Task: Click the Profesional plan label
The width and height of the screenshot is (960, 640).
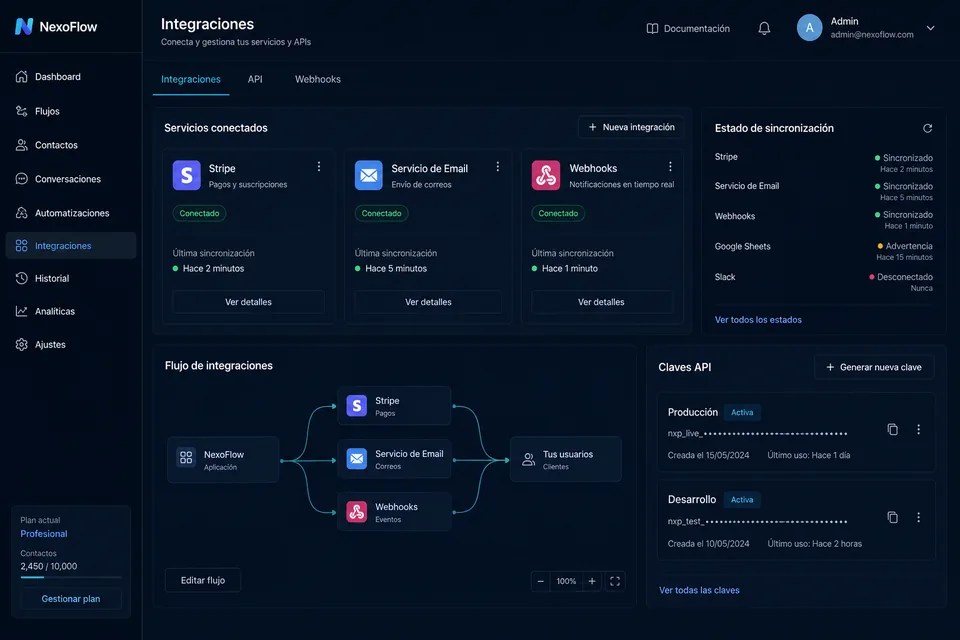Action: [x=44, y=534]
